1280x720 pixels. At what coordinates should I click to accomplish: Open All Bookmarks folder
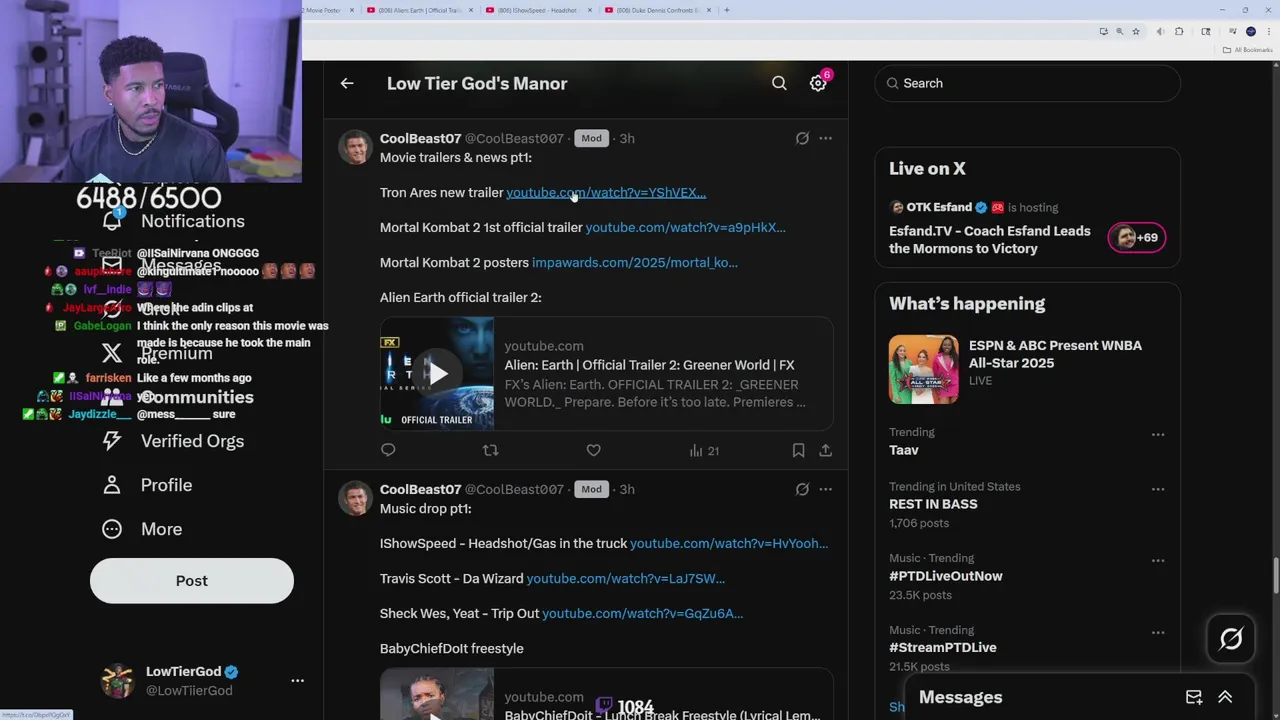[1248, 50]
